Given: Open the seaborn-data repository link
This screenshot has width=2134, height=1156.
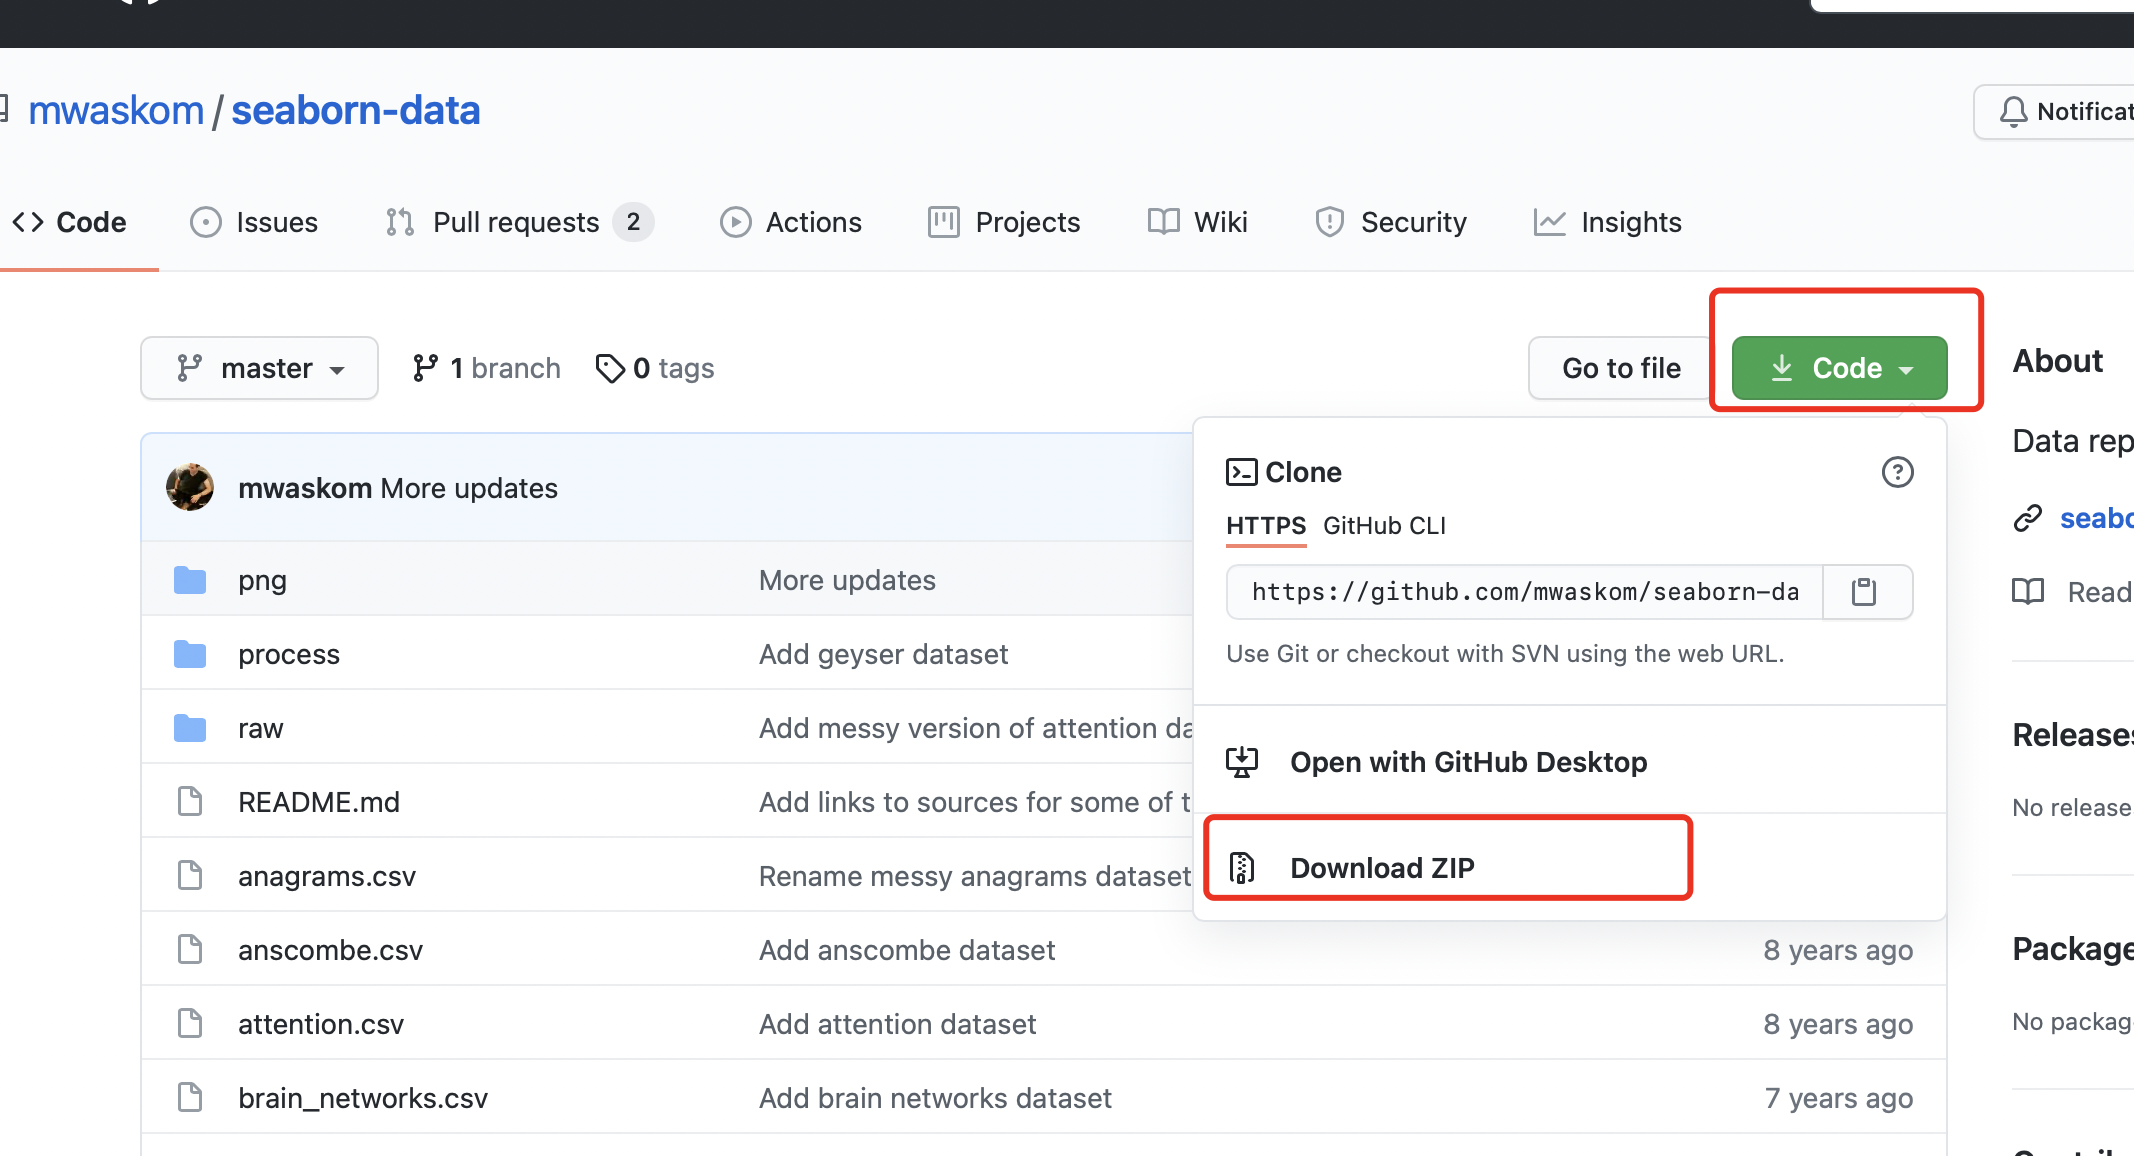Looking at the screenshot, I should [x=356, y=110].
